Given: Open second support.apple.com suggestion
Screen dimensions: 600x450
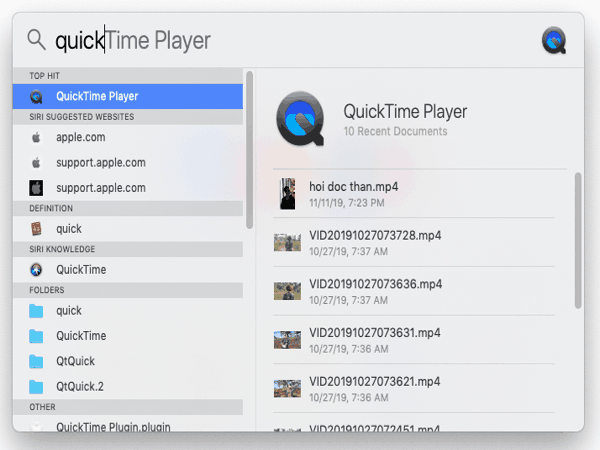Looking at the screenshot, I should point(128,188).
